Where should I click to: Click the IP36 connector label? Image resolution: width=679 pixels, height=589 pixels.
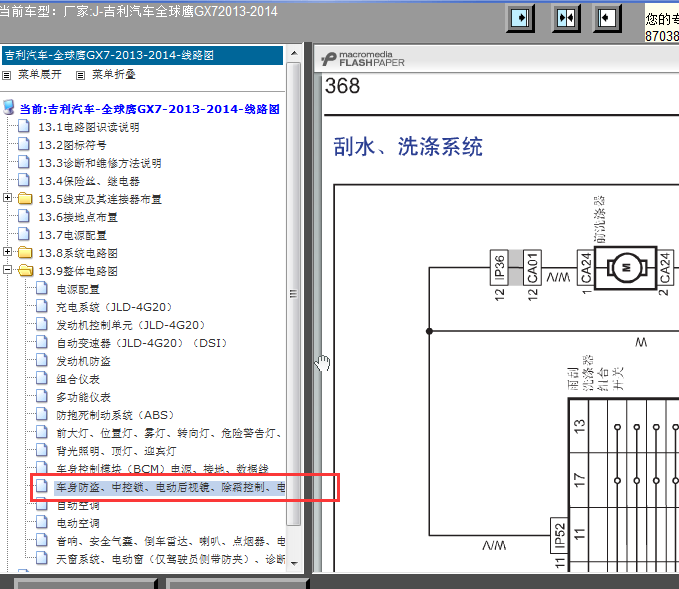pos(499,268)
